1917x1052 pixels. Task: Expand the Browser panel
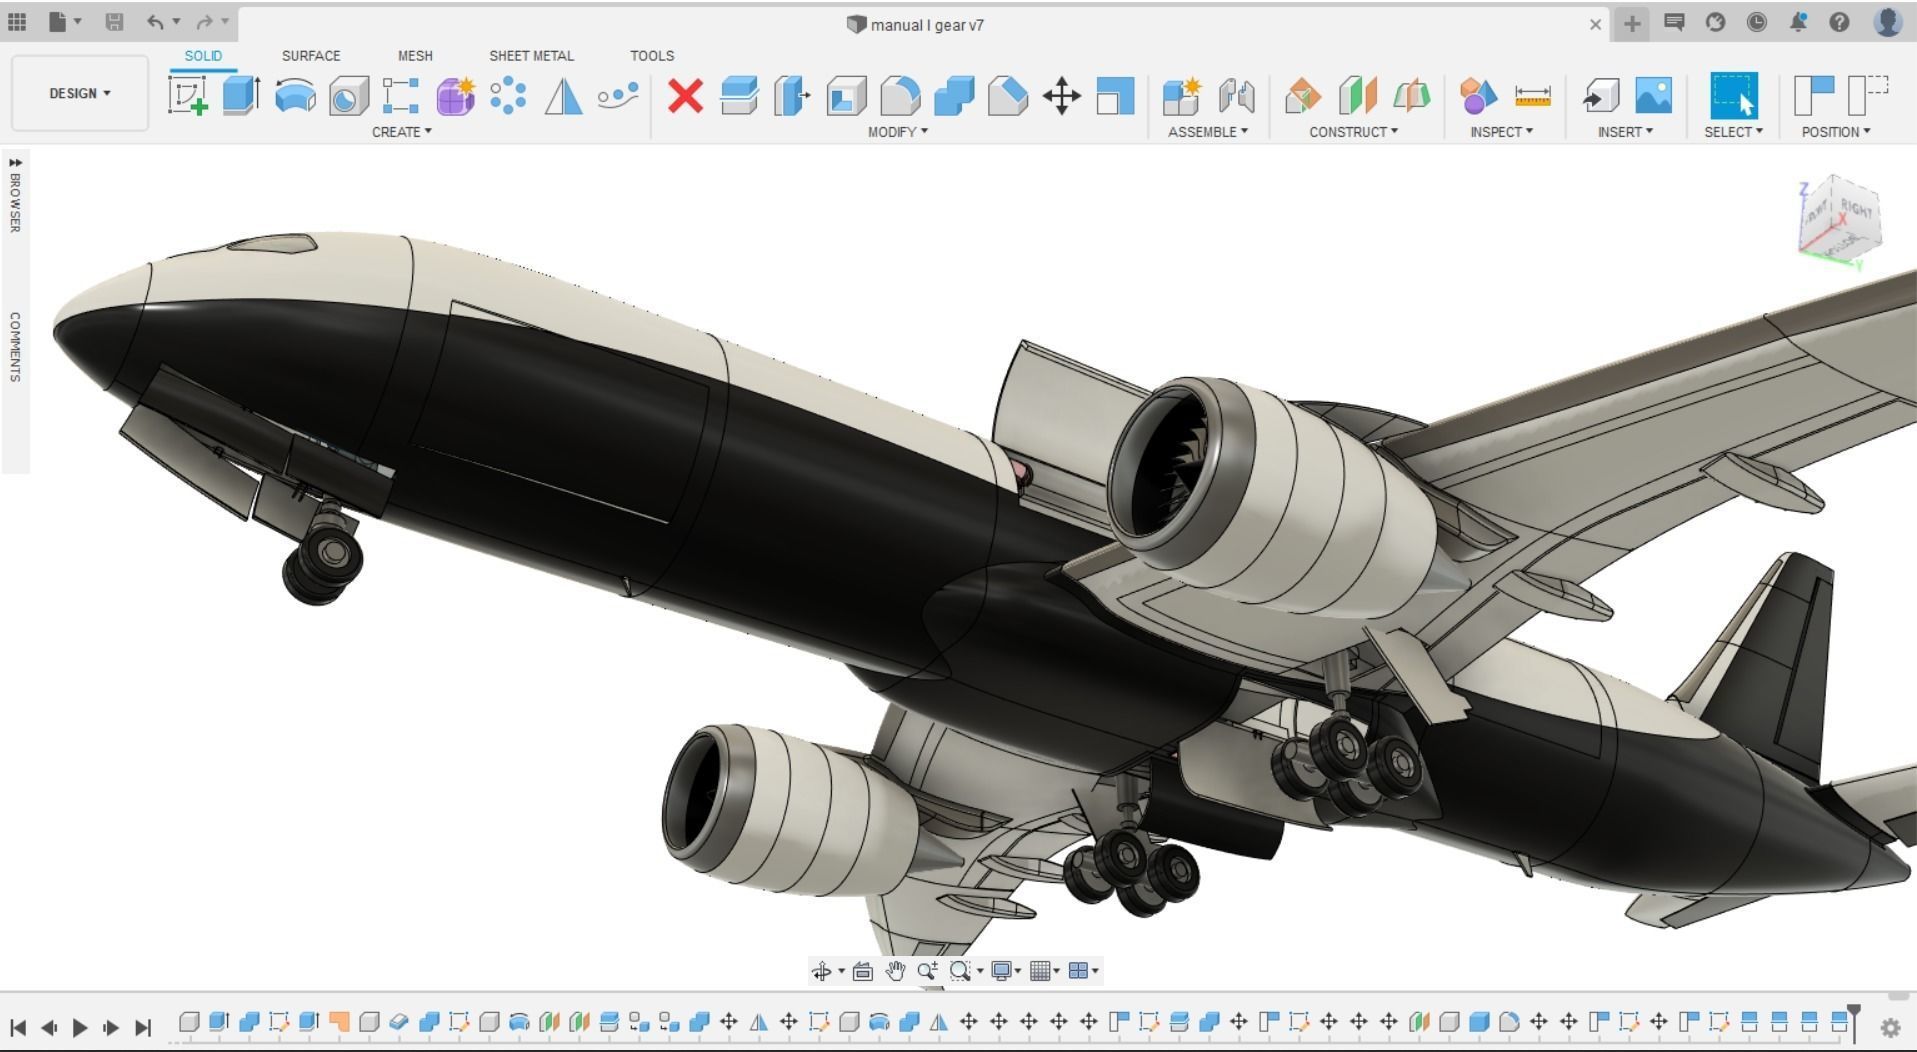coord(14,195)
